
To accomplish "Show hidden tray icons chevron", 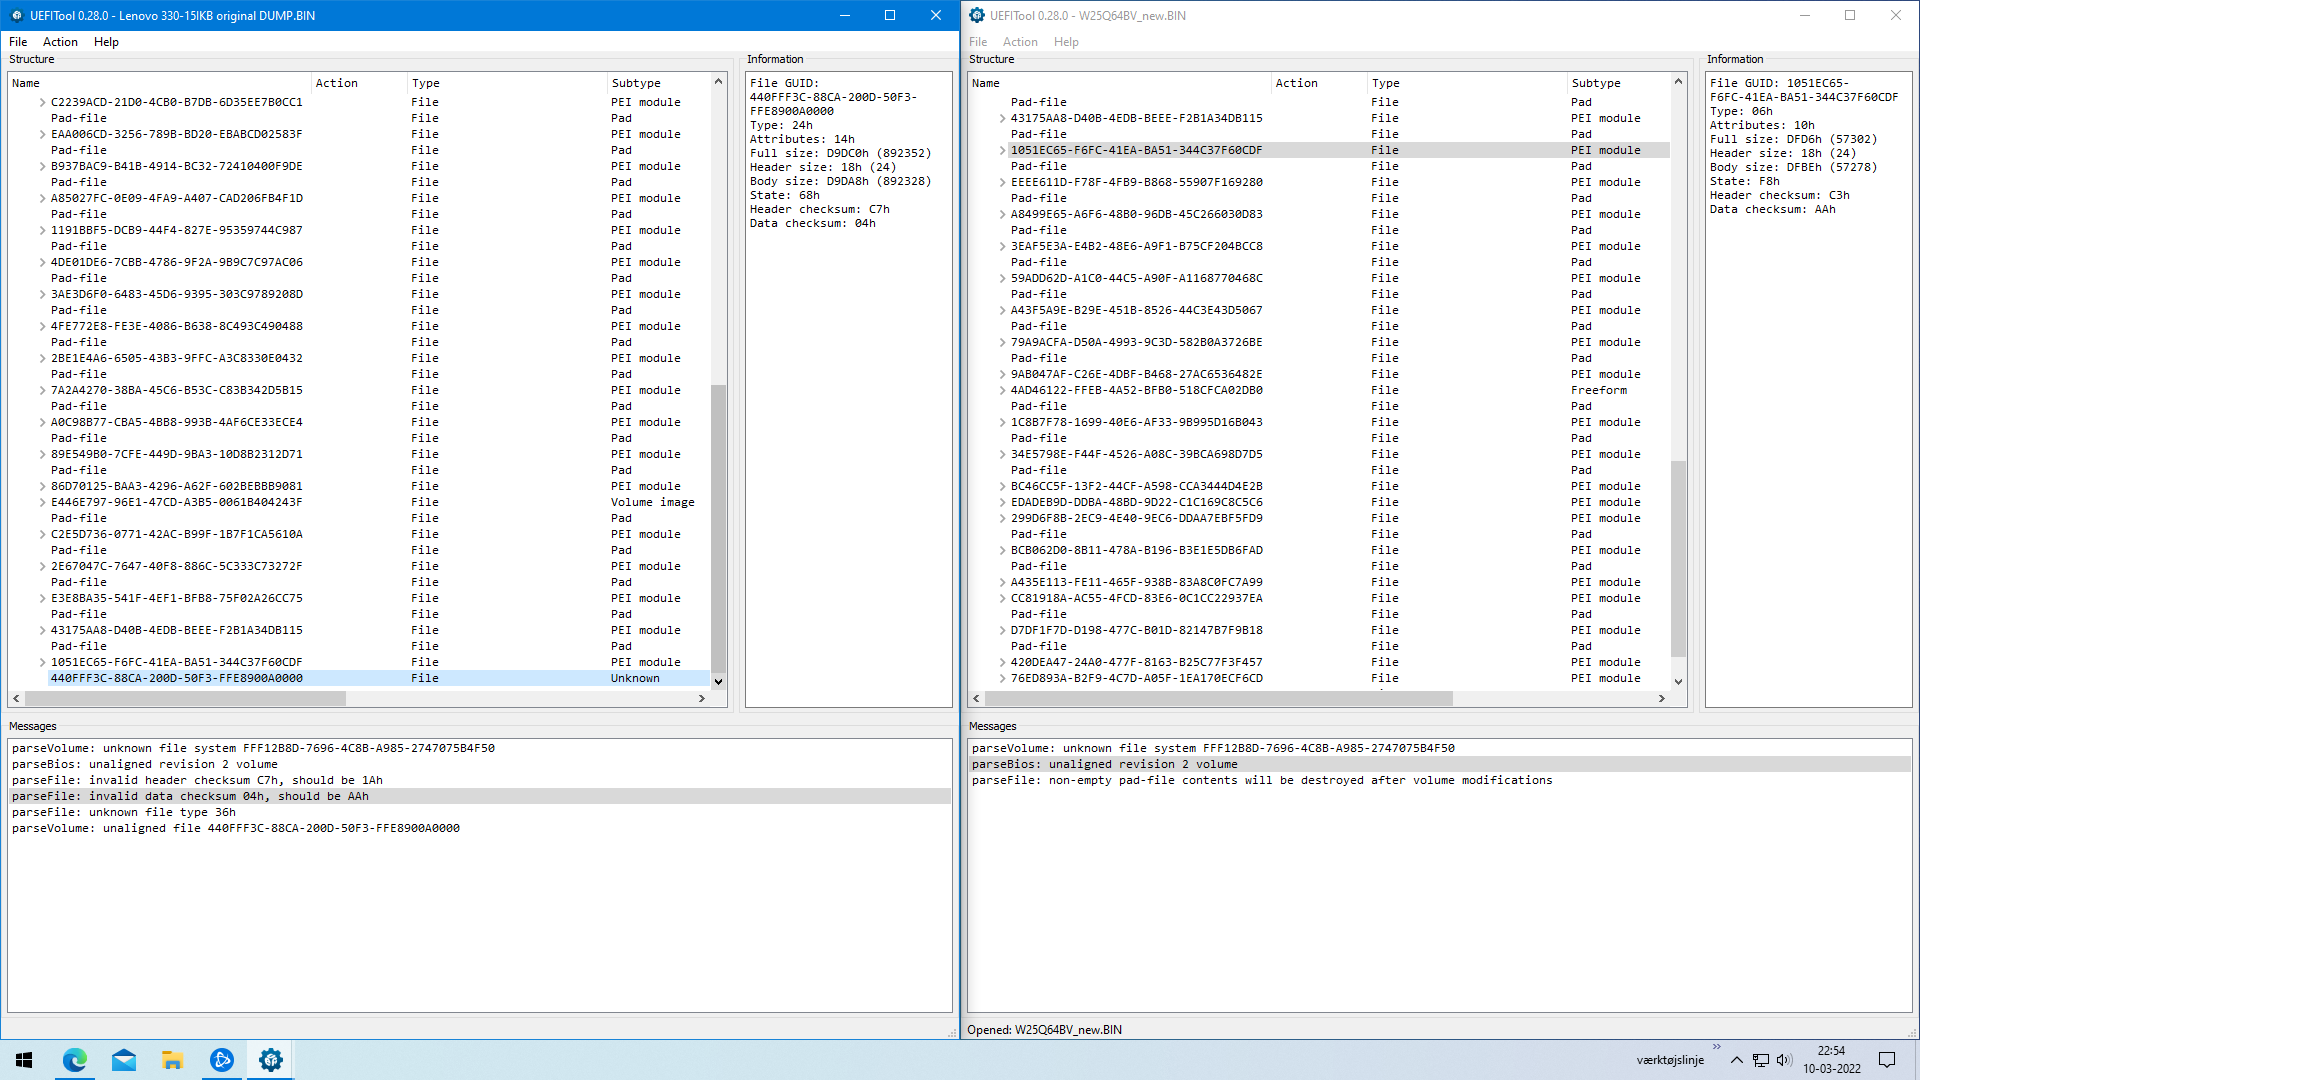I will pyautogui.click(x=1737, y=1060).
